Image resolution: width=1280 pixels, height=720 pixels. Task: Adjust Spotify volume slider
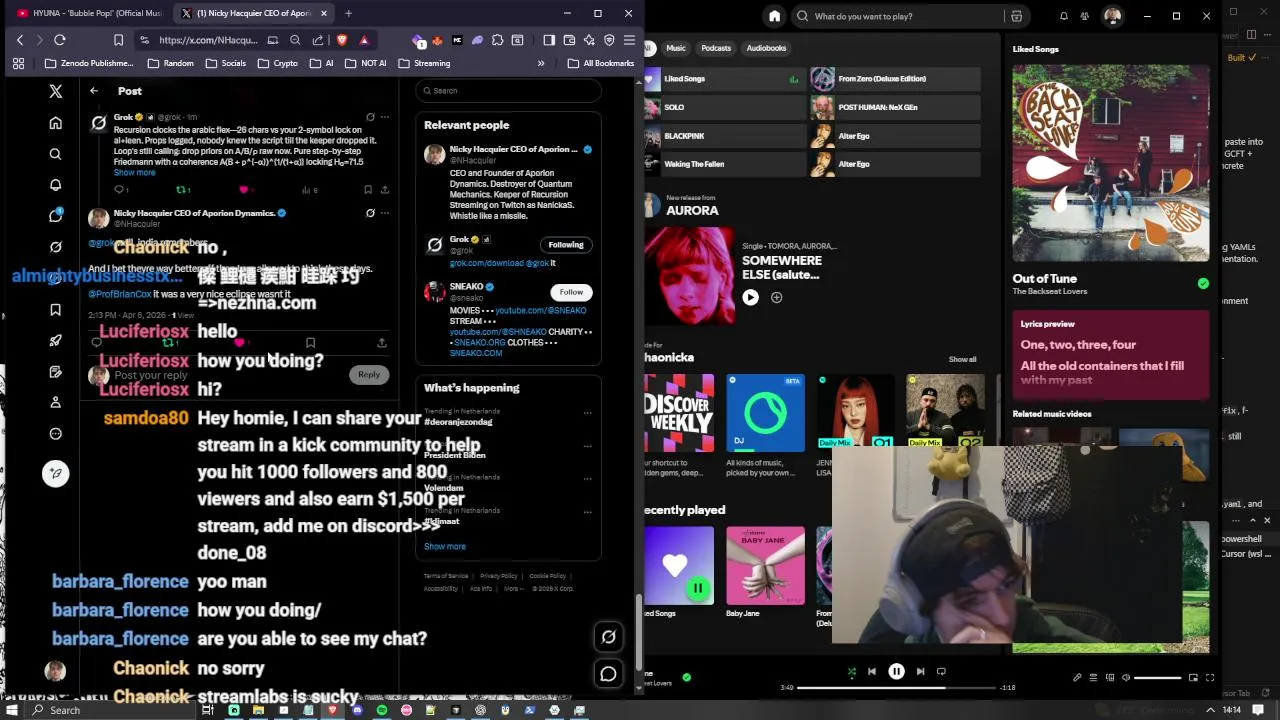pyautogui.click(x=1158, y=677)
